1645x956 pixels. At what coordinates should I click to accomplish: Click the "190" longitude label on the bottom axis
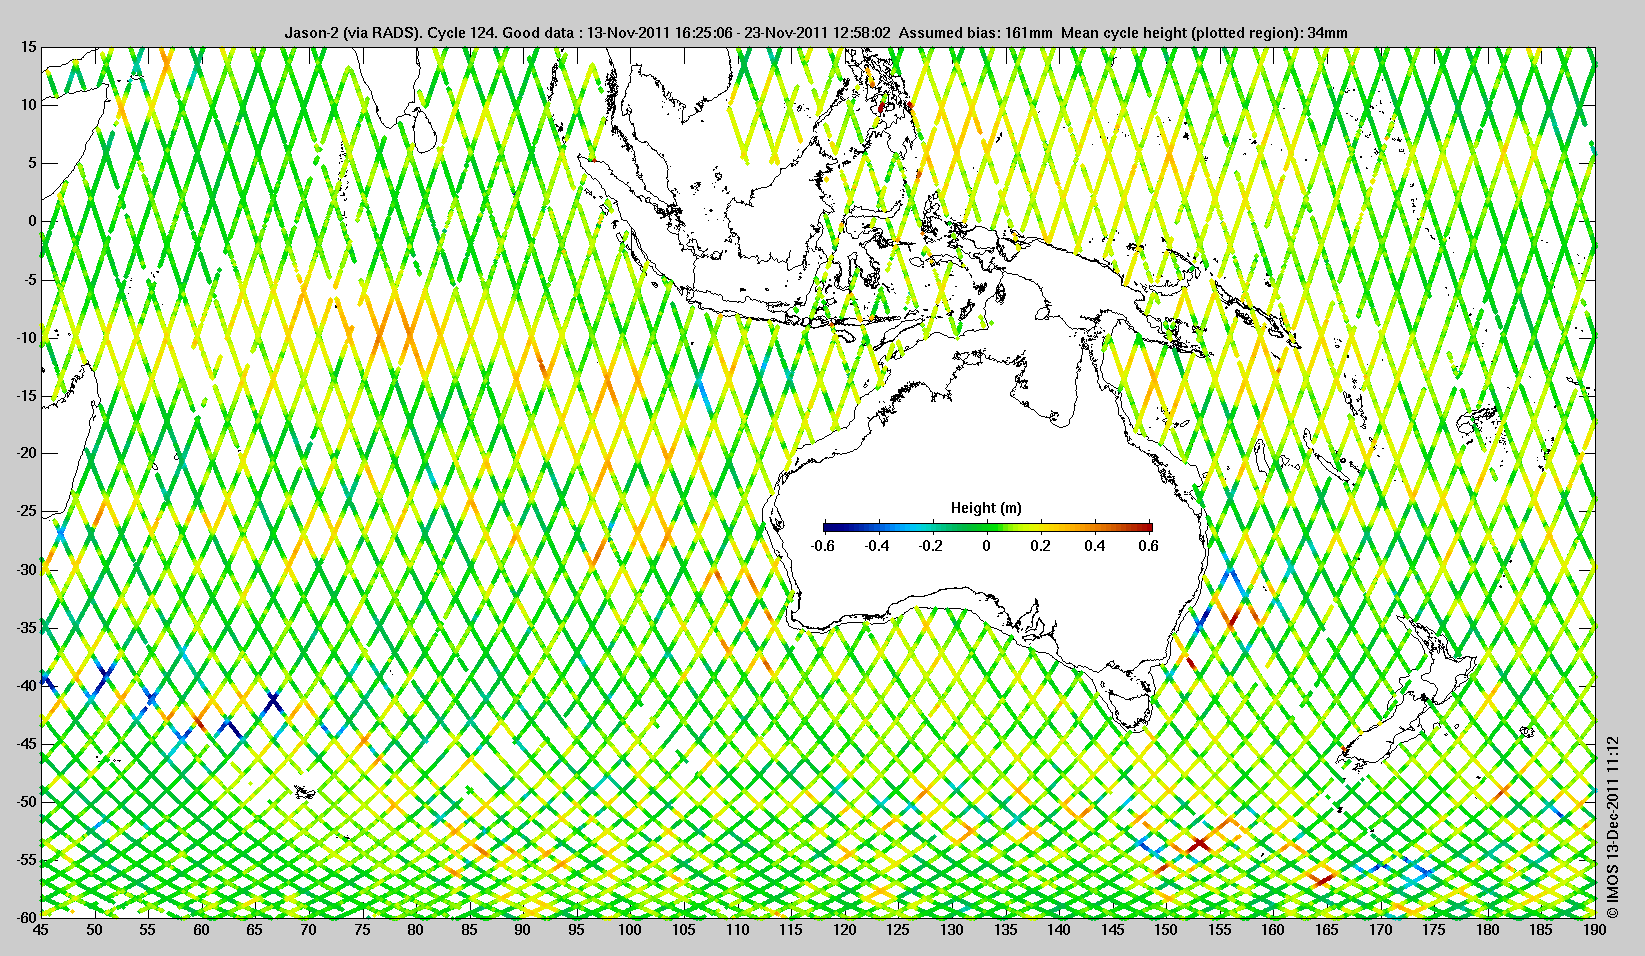point(1593,930)
